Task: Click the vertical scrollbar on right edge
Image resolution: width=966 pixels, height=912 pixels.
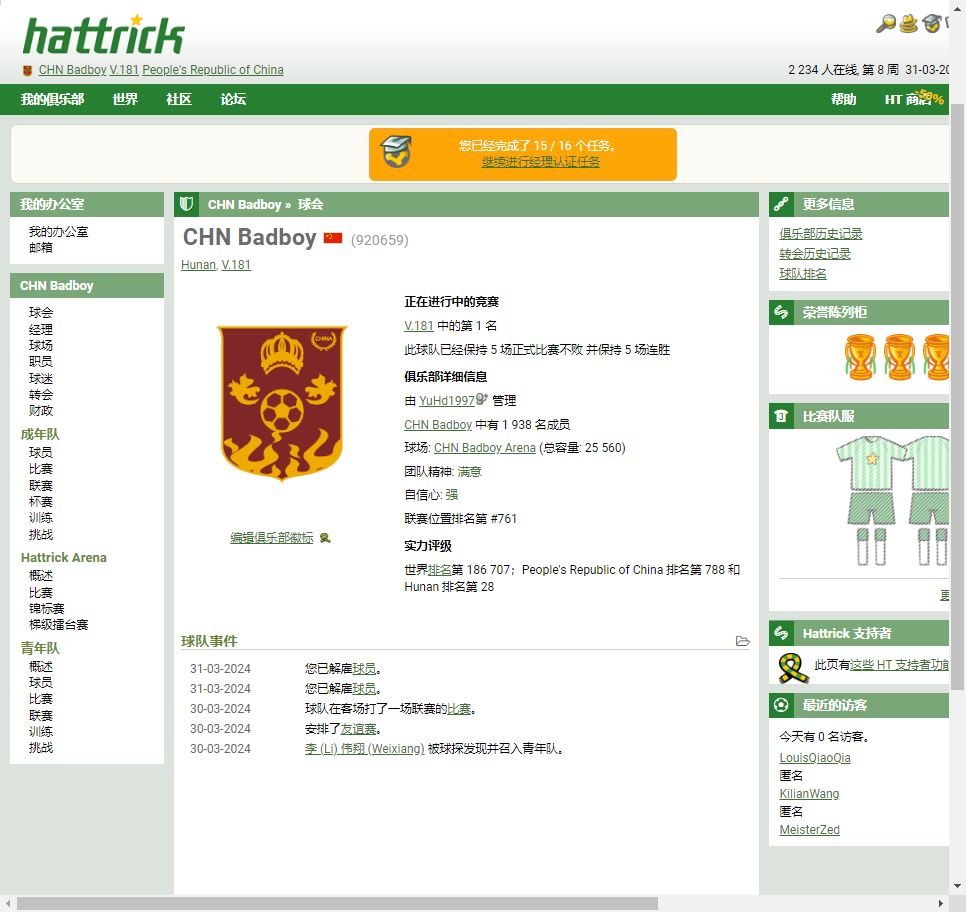Action: (957, 396)
